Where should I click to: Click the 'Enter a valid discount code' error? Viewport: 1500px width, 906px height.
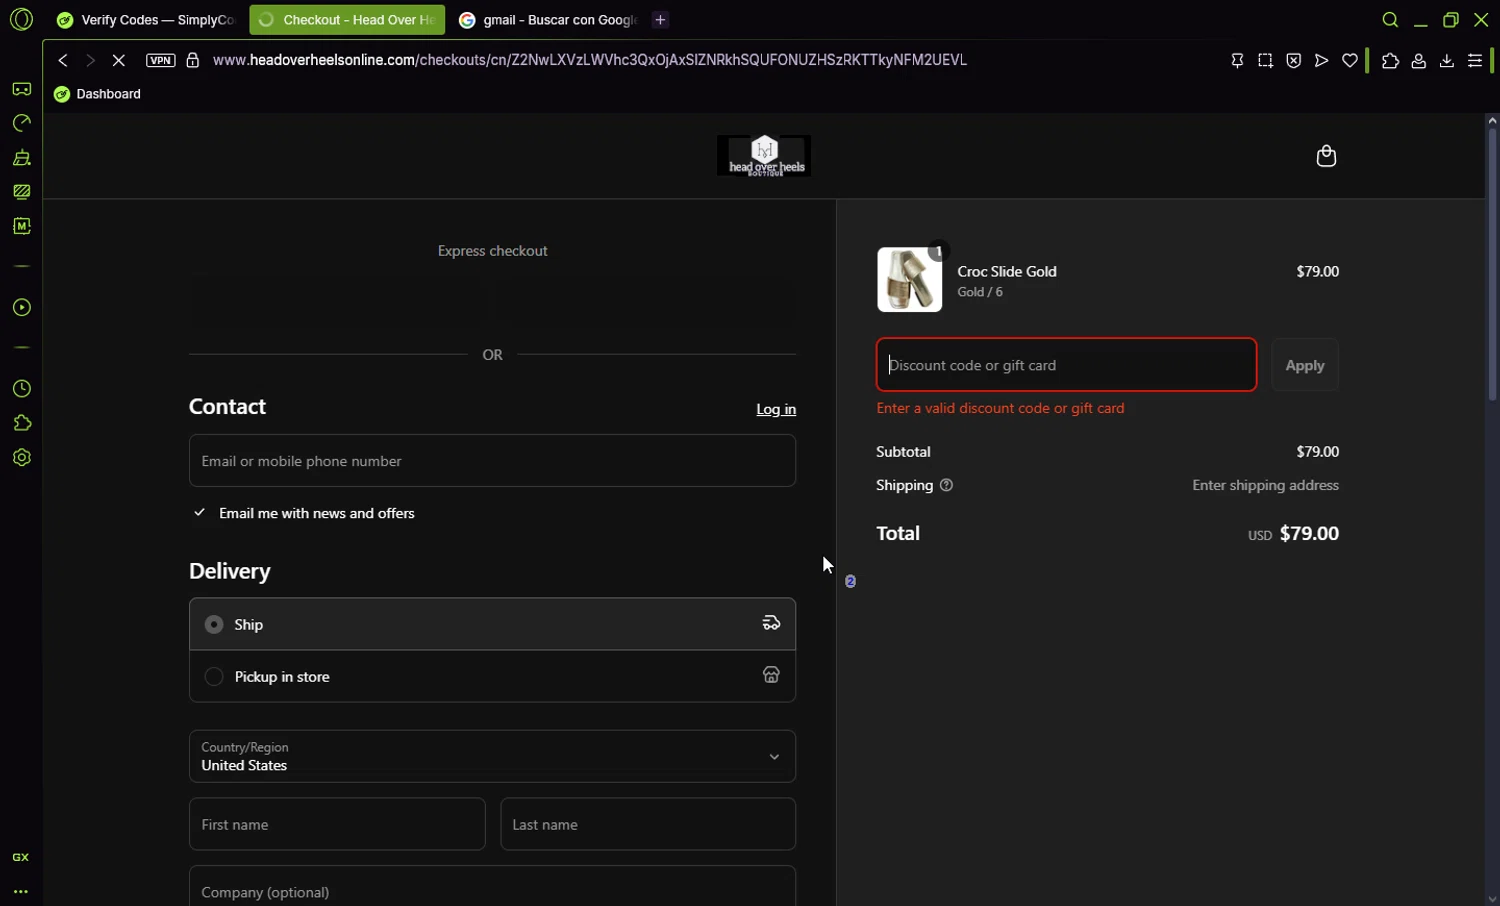coord(1000,409)
